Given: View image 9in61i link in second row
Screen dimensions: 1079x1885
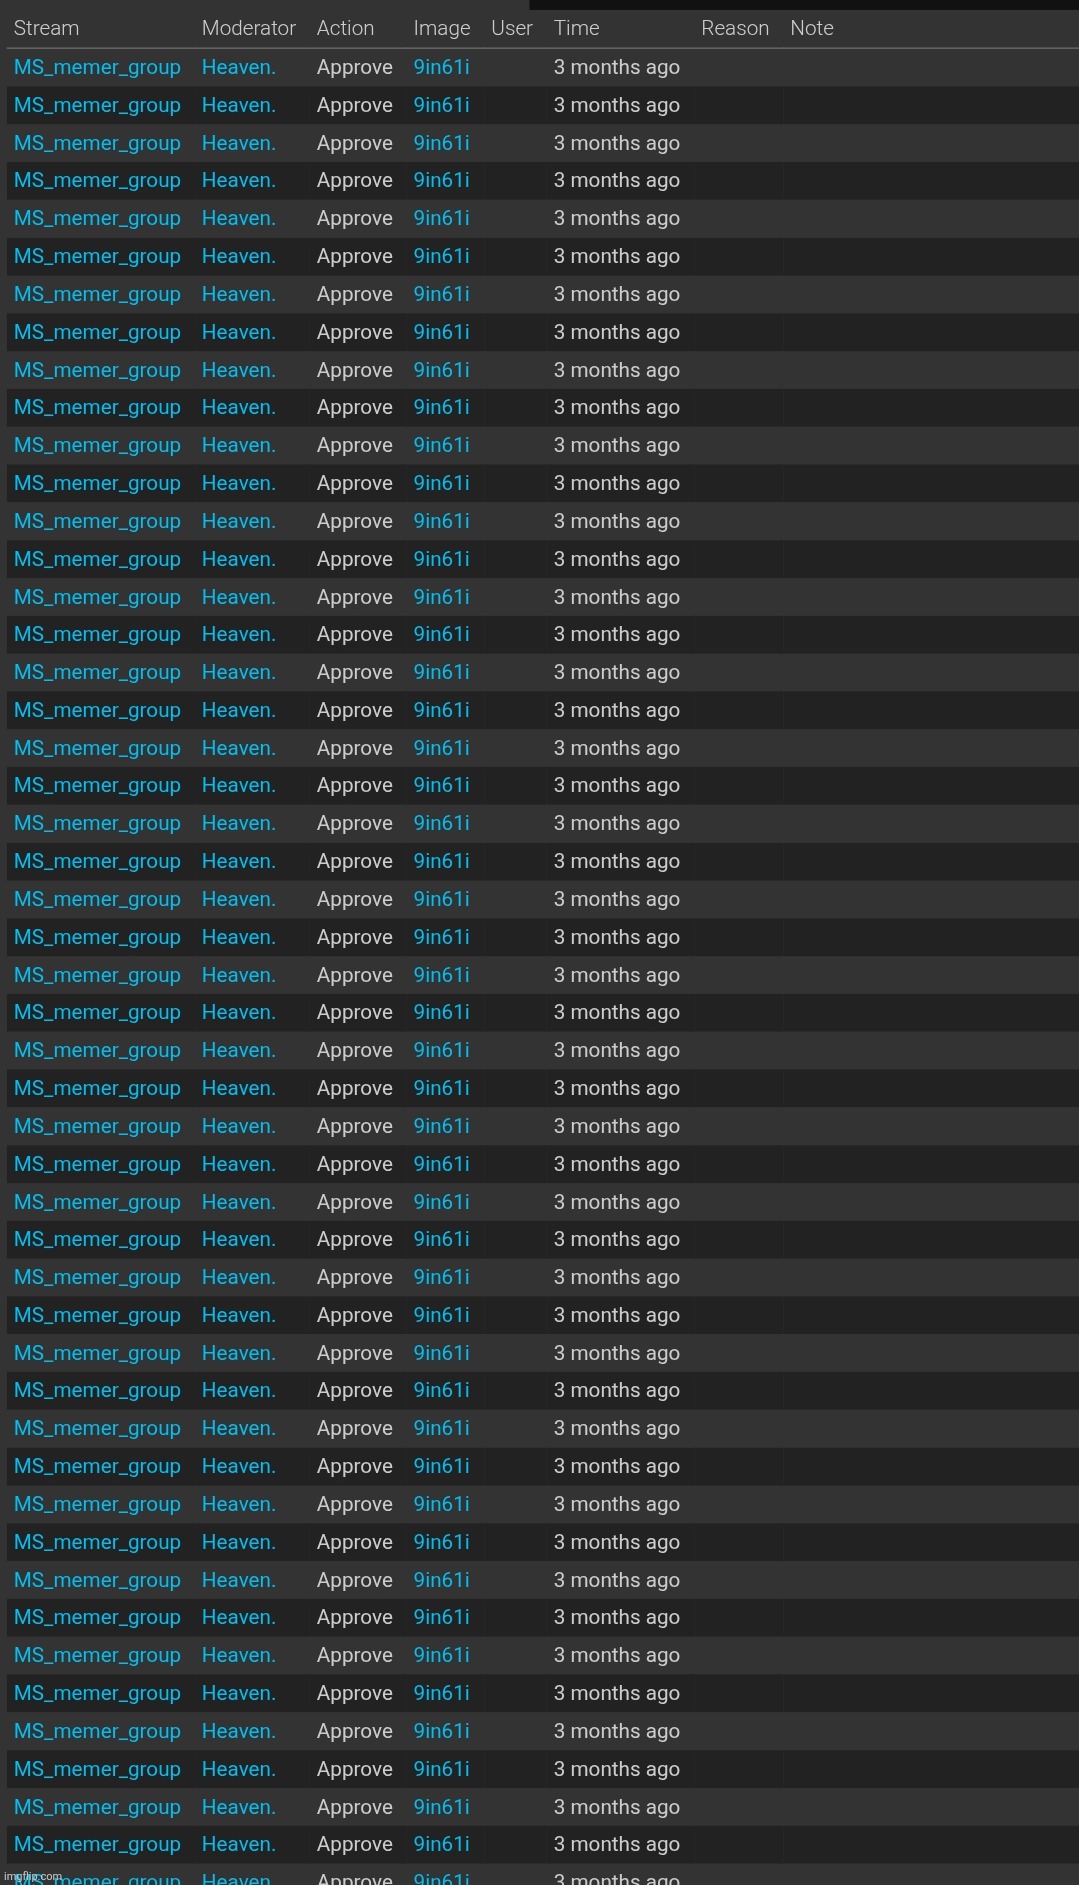Looking at the screenshot, I should pos(441,105).
